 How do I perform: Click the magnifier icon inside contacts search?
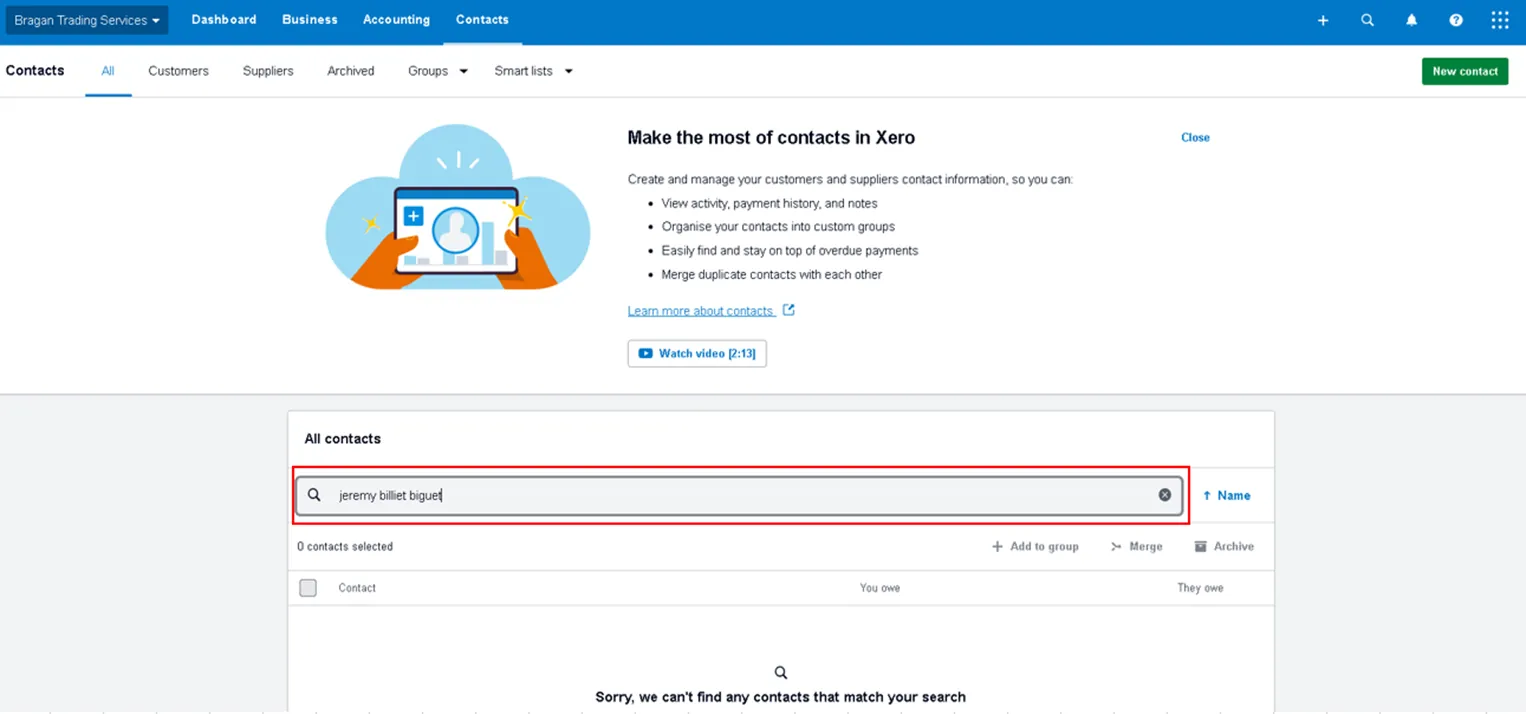(314, 495)
